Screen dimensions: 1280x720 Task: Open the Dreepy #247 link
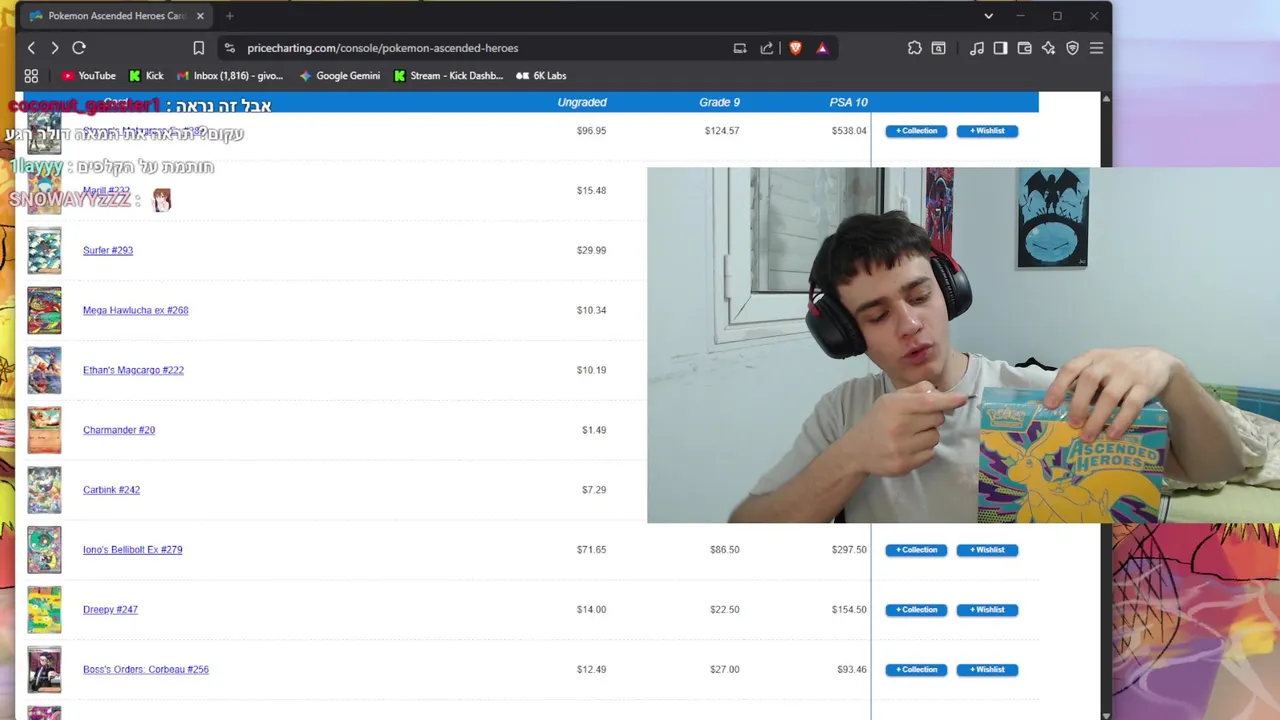tap(110, 610)
